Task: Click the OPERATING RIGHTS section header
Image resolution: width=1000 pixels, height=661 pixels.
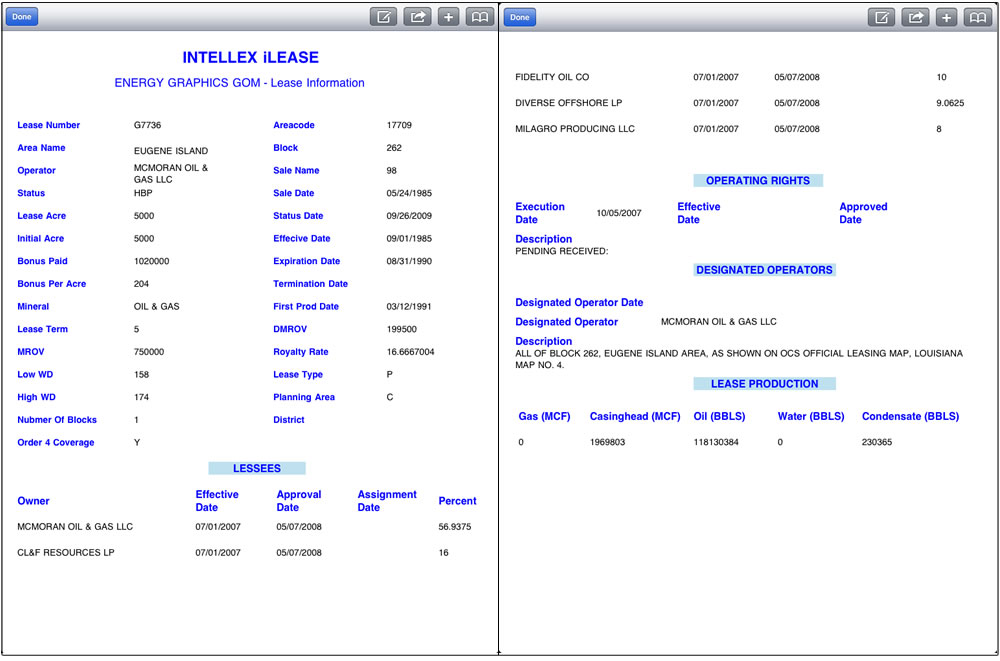Action: pos(758,181)
